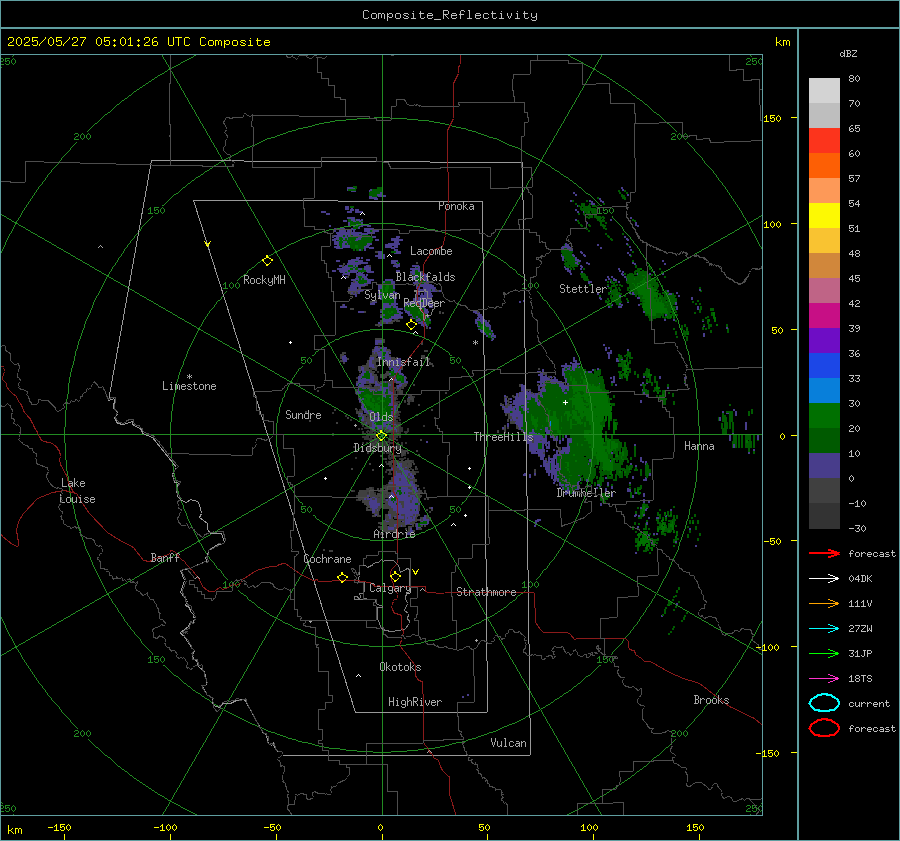Click the yellow diamond marker at Didsbury
The width and height of the screenshot is (900, 841).
pyautogui.click(x=381, y=436)
